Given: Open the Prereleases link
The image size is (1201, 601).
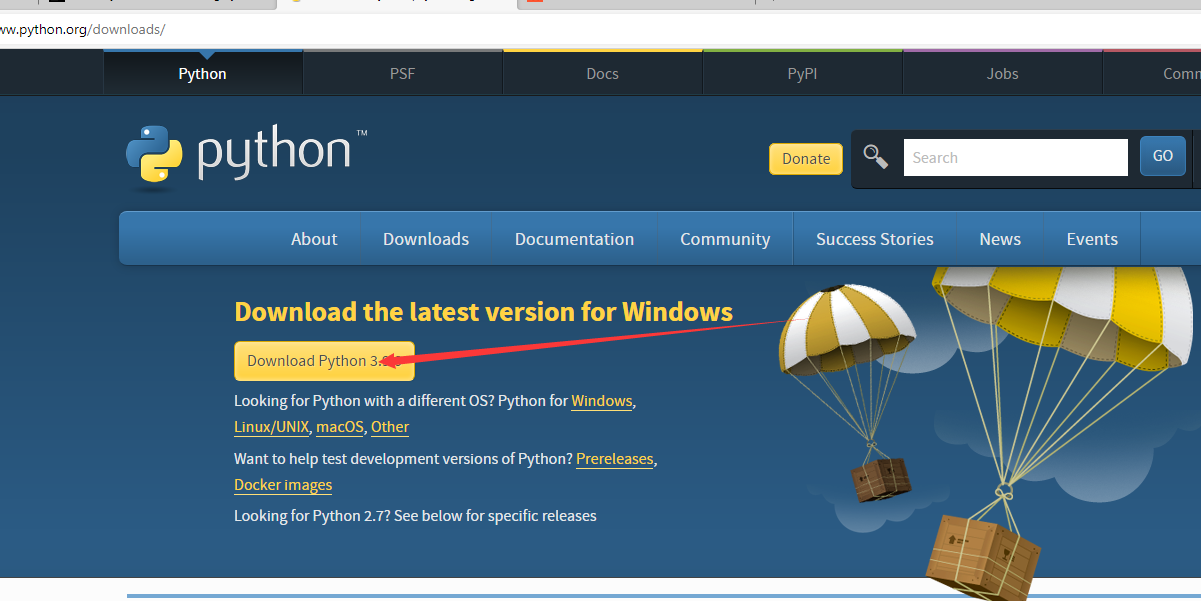Looking at the screenshot, I should pos(614,459).
